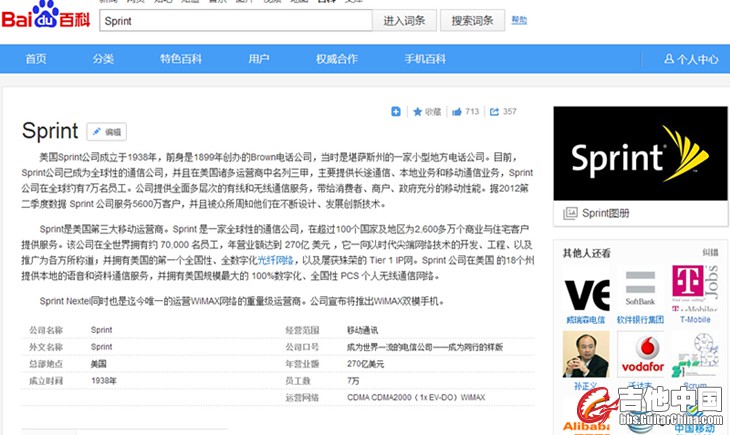Click the 公司名称 value Sprint
Screen dimensions: 730x435
101,330
